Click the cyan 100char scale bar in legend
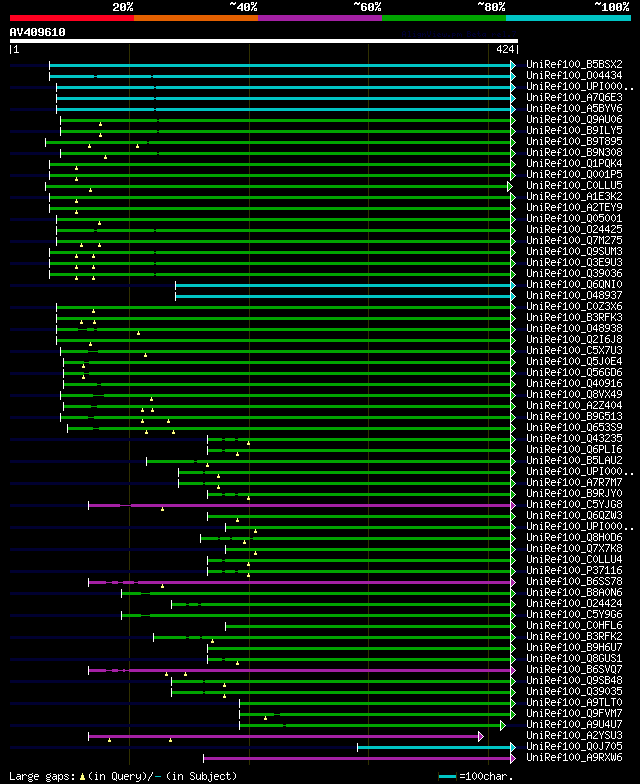This screenshot has width=640, height=784. (x=447, y=777)
